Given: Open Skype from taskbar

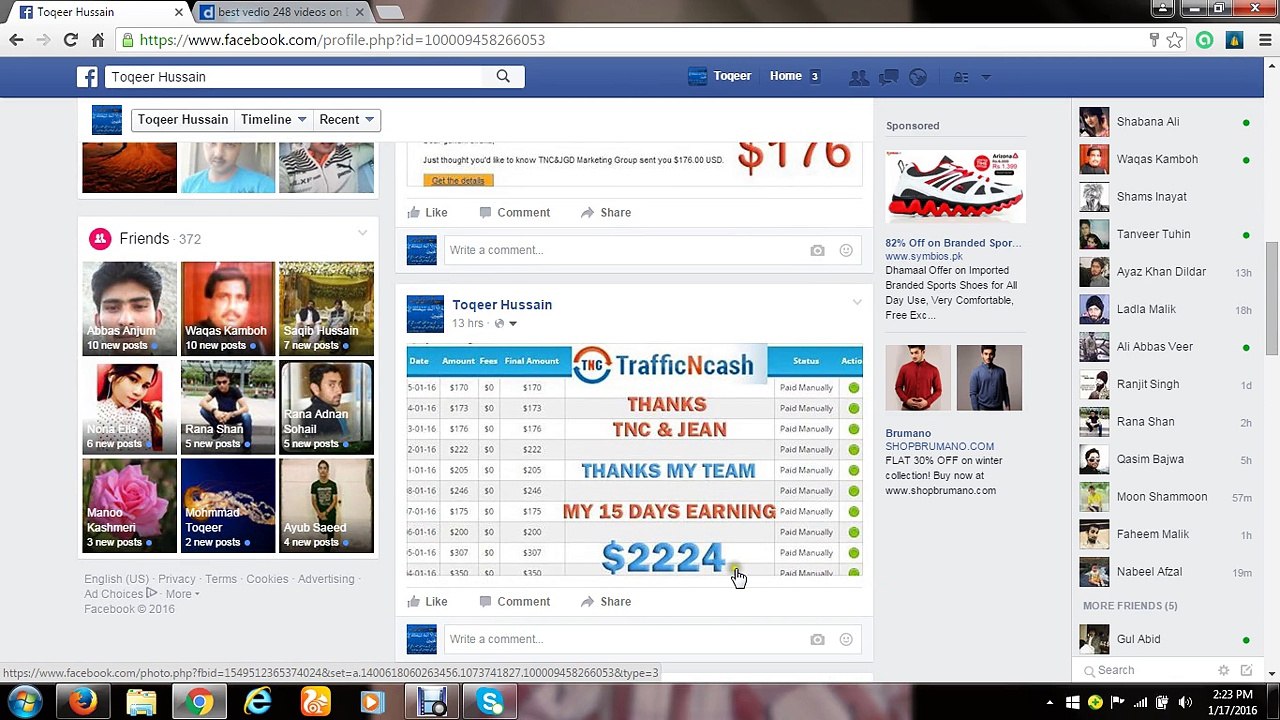Looking at the screenshot, I should point(490,702).
